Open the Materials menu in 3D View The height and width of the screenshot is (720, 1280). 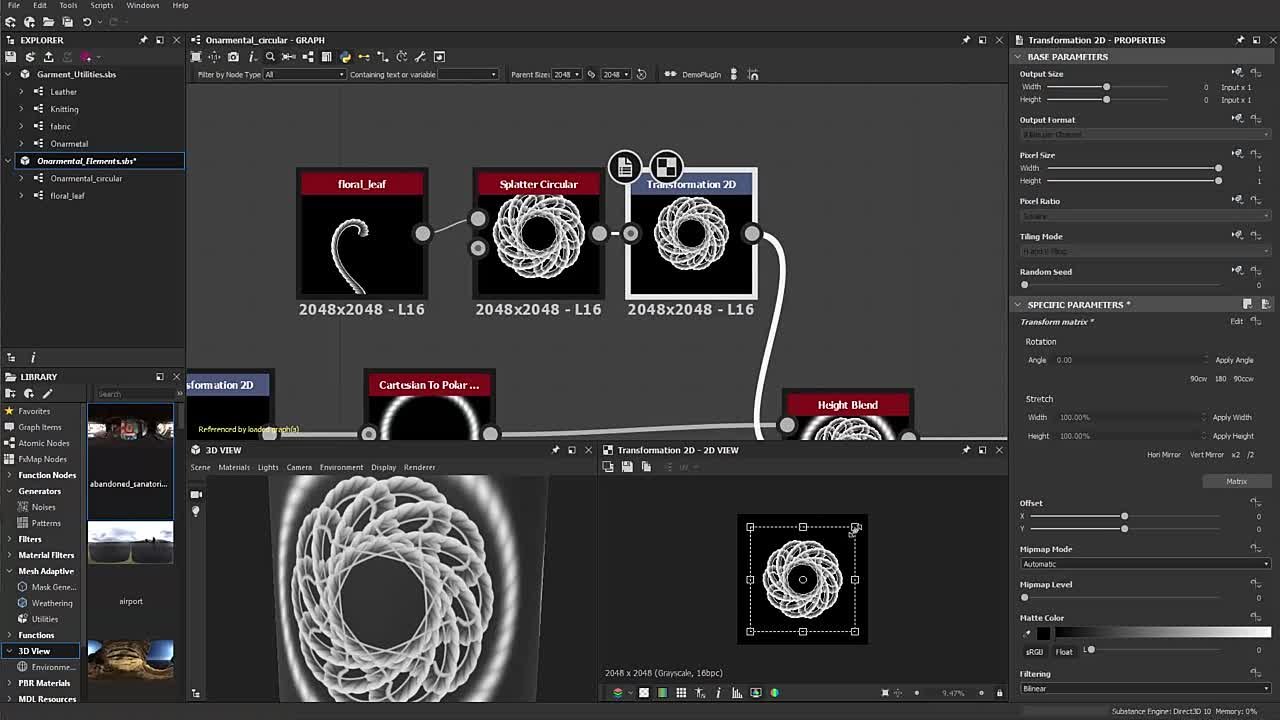tap(234, 467)
